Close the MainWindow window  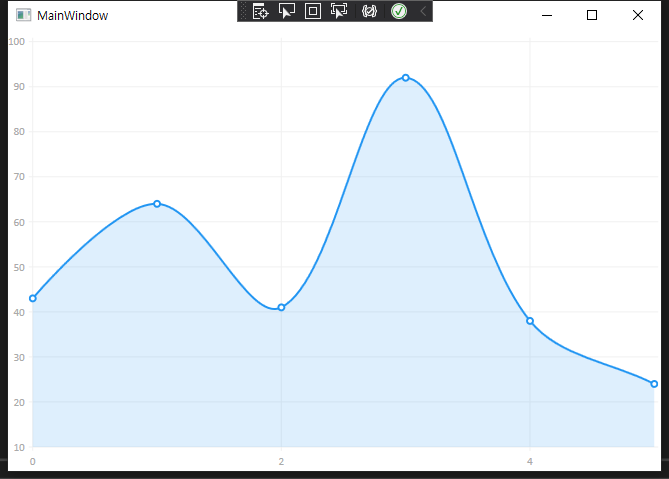pos(638,15)
